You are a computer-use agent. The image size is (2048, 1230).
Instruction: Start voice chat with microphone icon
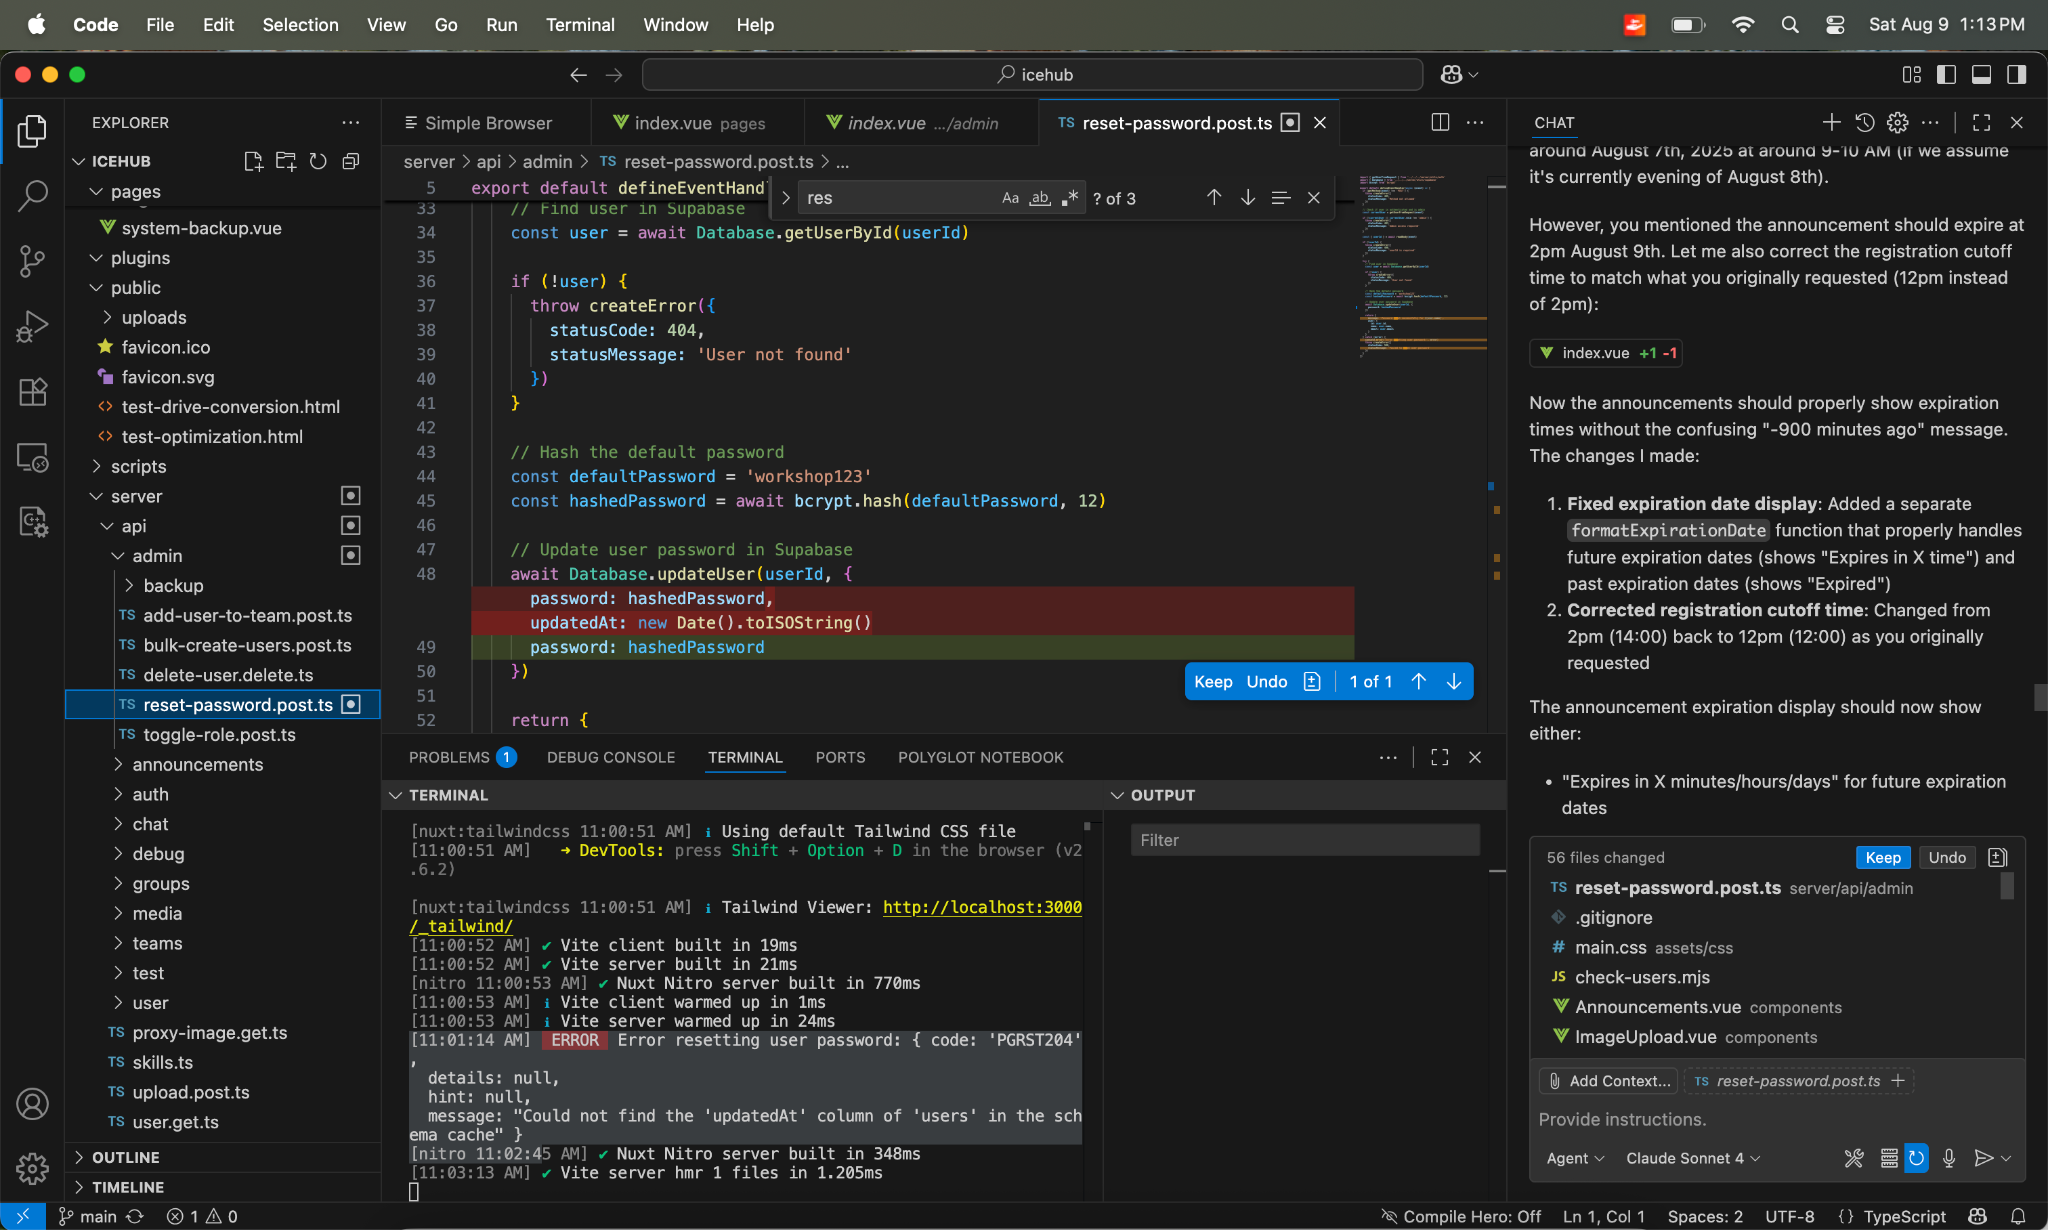point(1949,1158)
